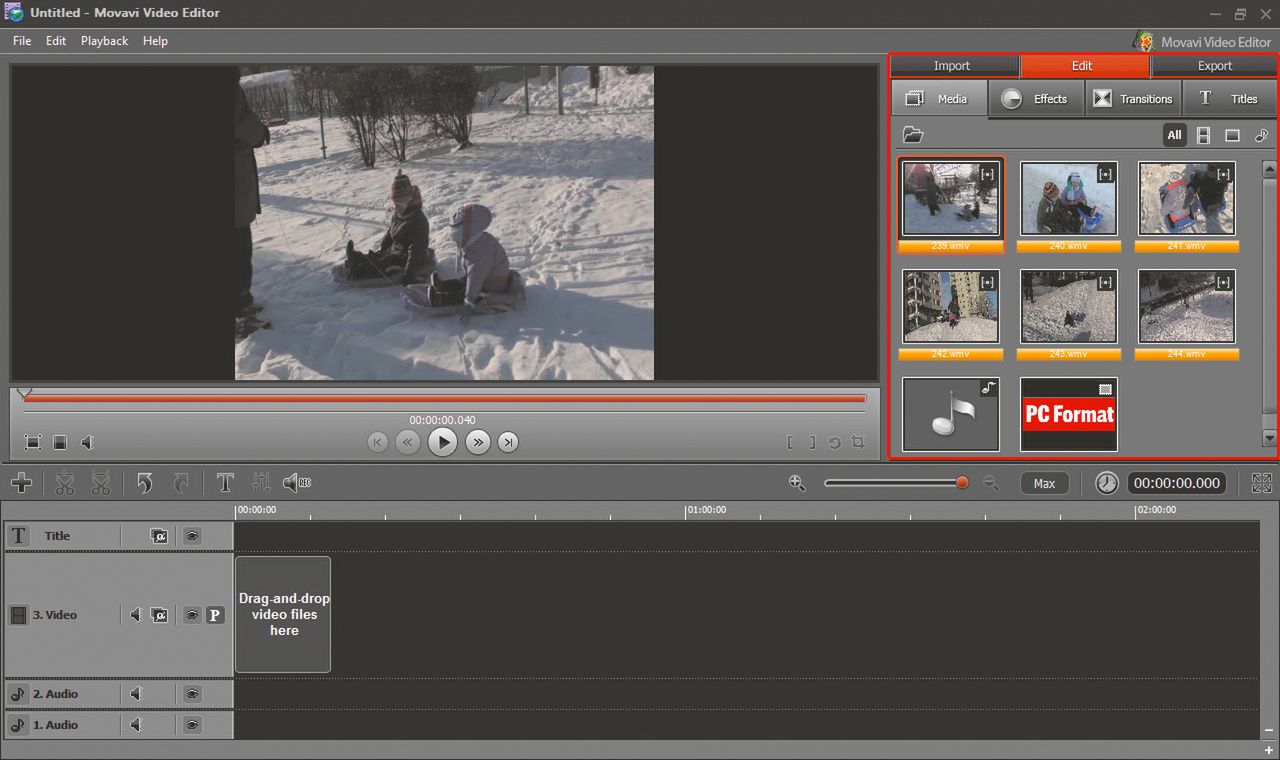Open the Effects sub-tab
The width and height of the screenshot is (1280, 760).
click(1036, 99)
